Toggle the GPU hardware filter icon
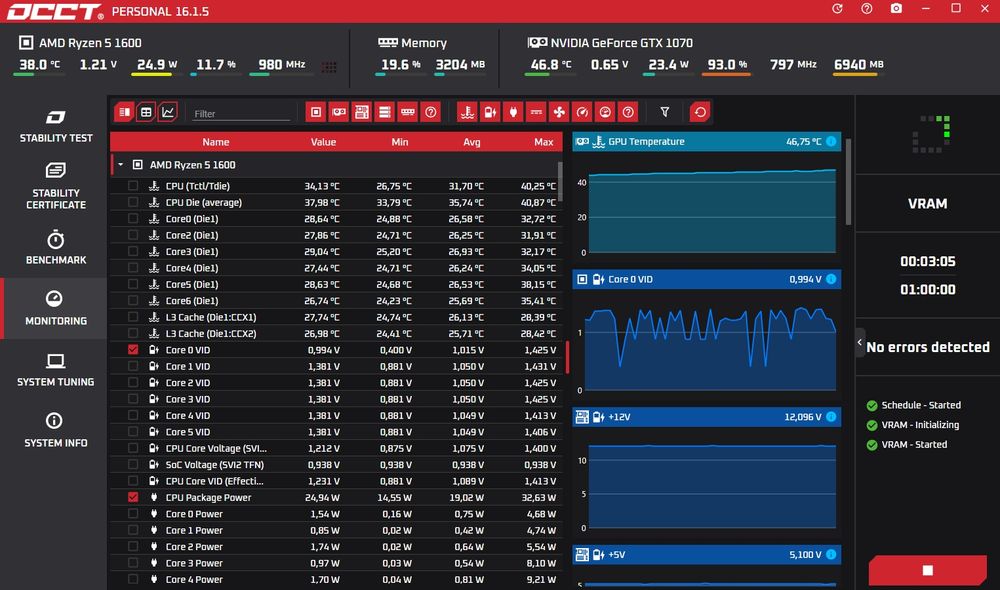The height and width of the screenshot is (590, 1000). 339,112
